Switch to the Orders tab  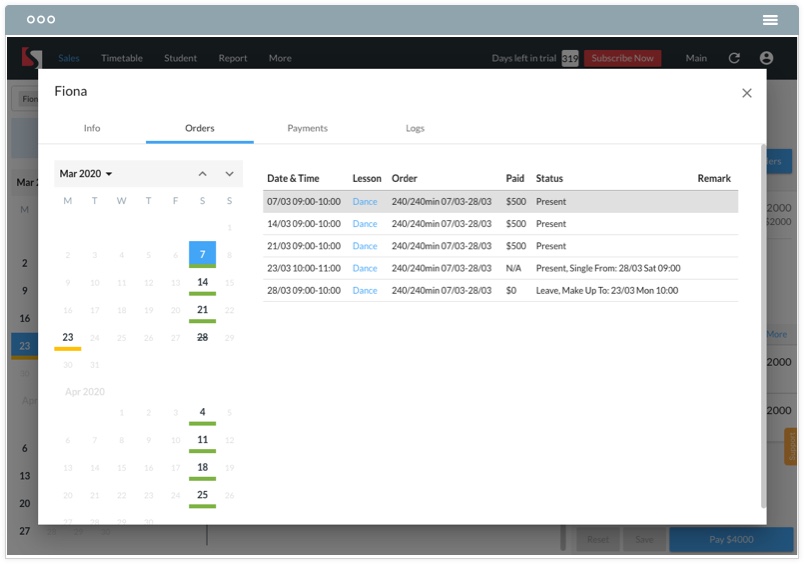coord(199,128)
